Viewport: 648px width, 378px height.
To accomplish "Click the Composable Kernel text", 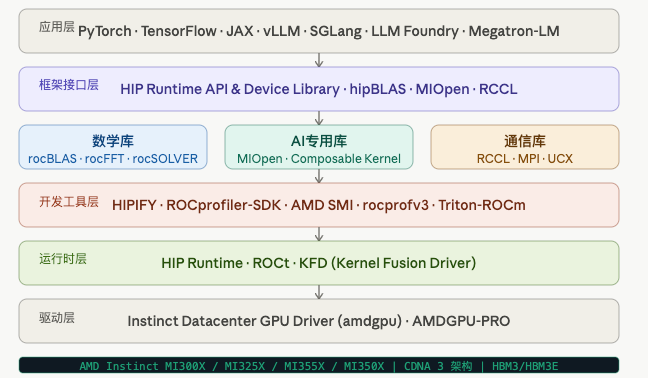I will [x=346, y=159].
